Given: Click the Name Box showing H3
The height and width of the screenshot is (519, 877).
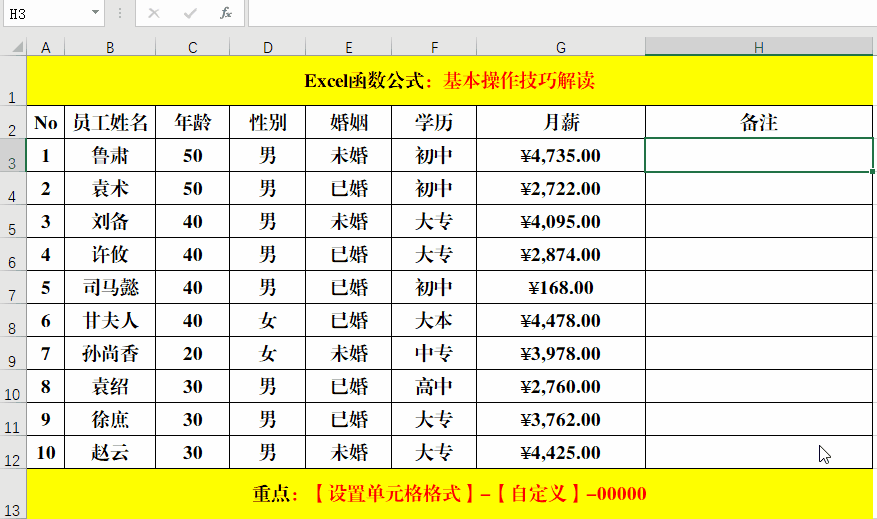Looking at the screenshot, I should (x=46, y=13).
